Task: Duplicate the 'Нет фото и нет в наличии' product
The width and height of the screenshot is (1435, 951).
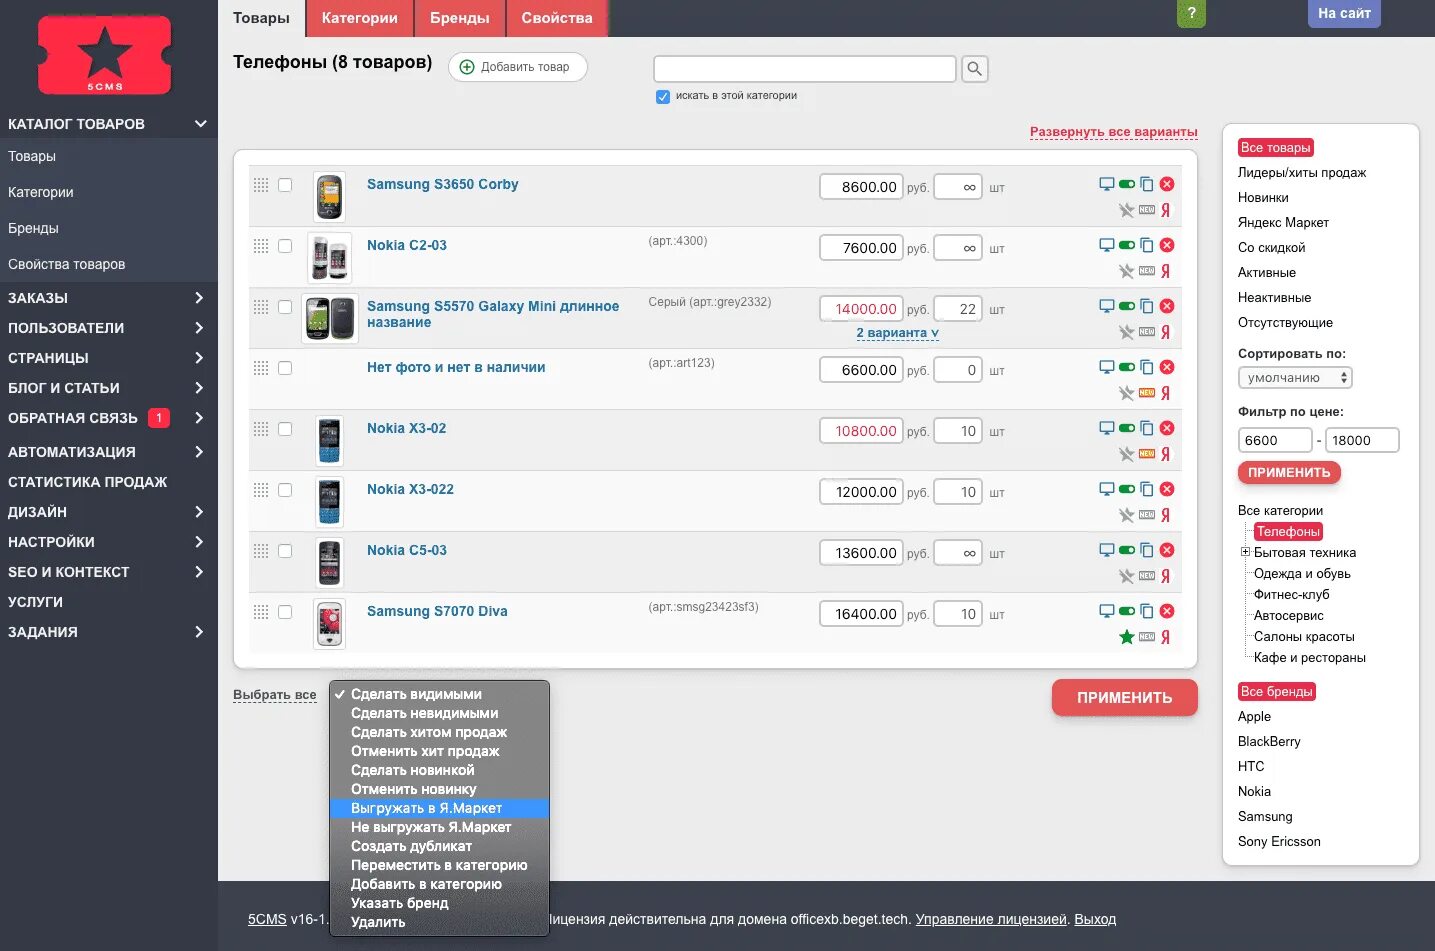Action: coord(1147,367)
